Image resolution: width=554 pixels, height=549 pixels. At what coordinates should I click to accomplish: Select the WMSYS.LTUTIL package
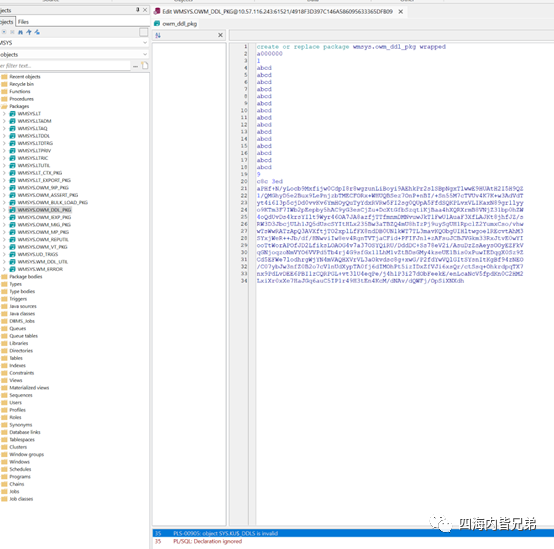click(x=34, y=166)
